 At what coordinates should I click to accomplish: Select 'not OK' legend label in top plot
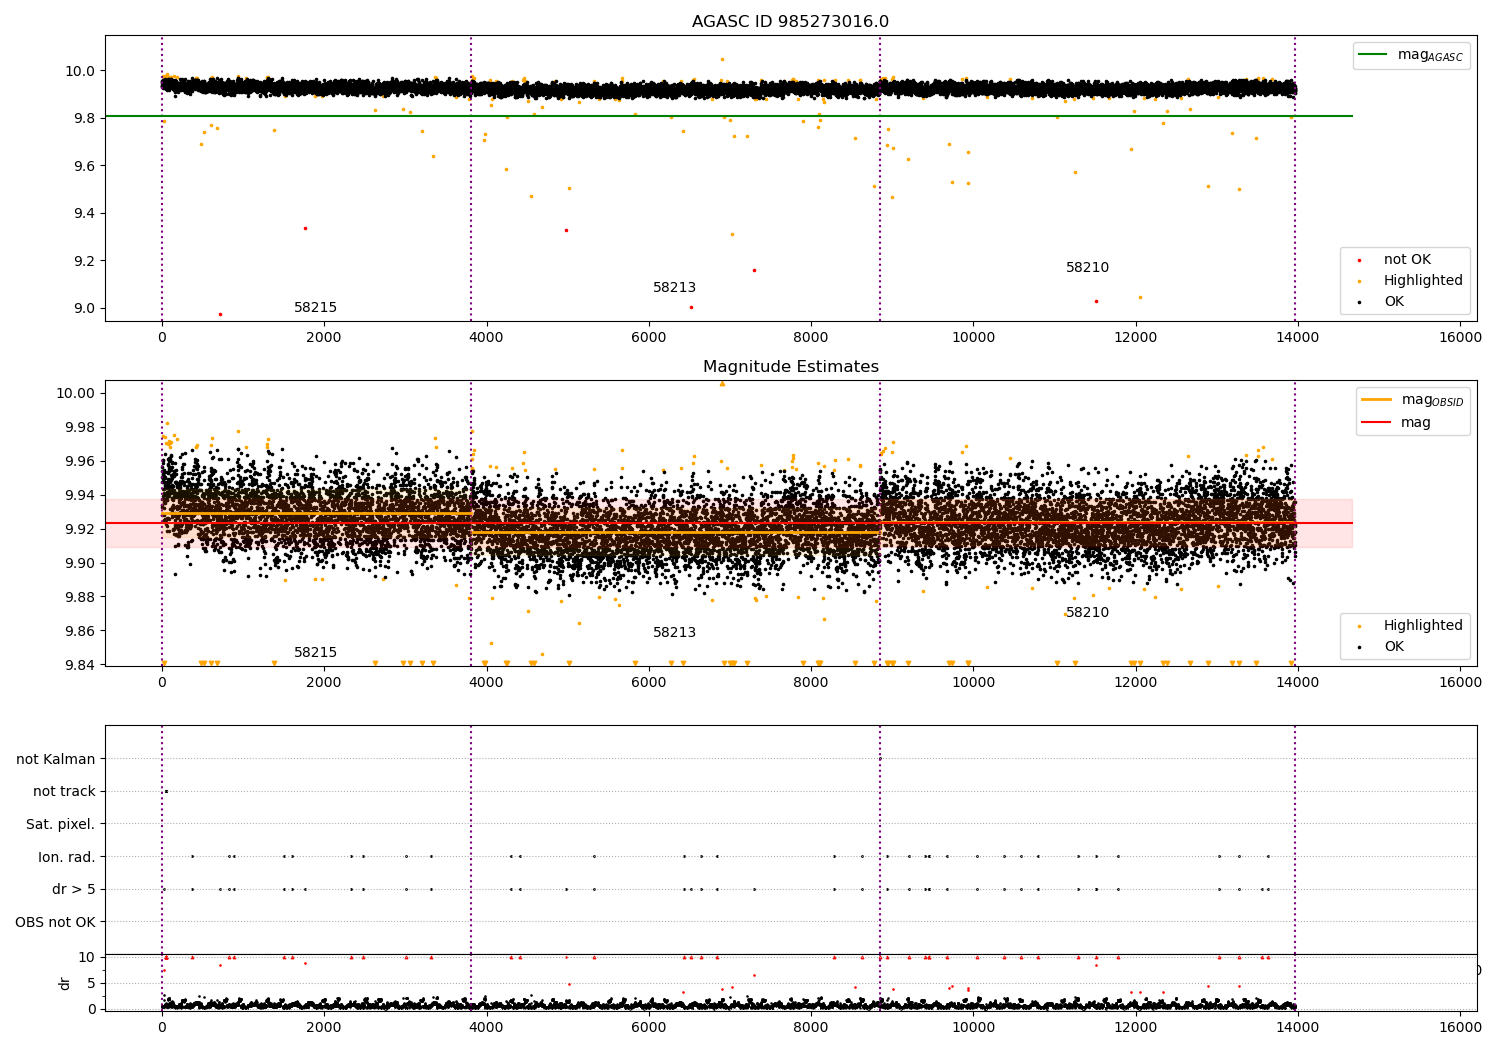tap(1407, 260)
